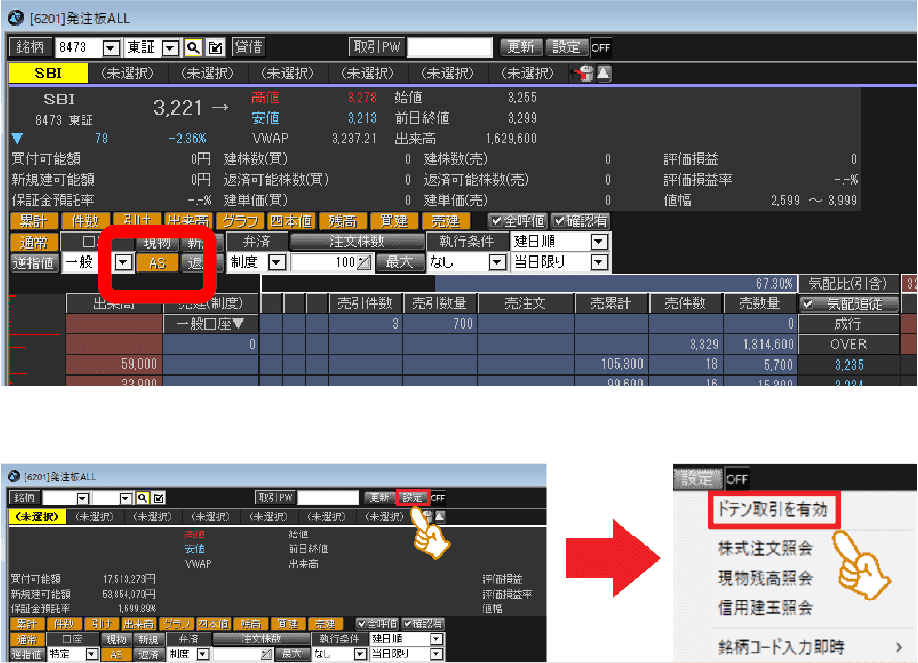Select the first (未選択) tab next to SBI

point(128,73)
